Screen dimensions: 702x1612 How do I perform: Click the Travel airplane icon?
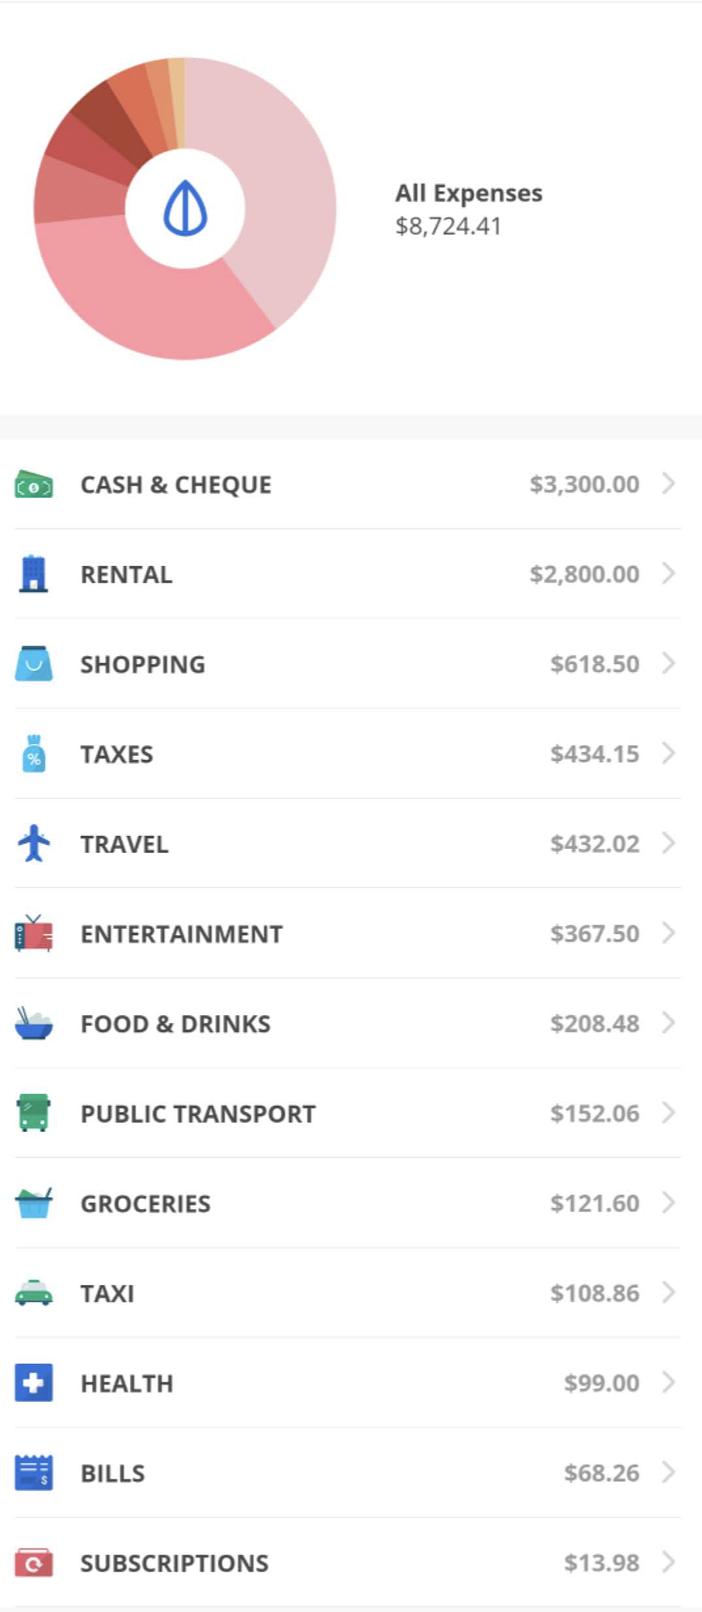(33, 844)
